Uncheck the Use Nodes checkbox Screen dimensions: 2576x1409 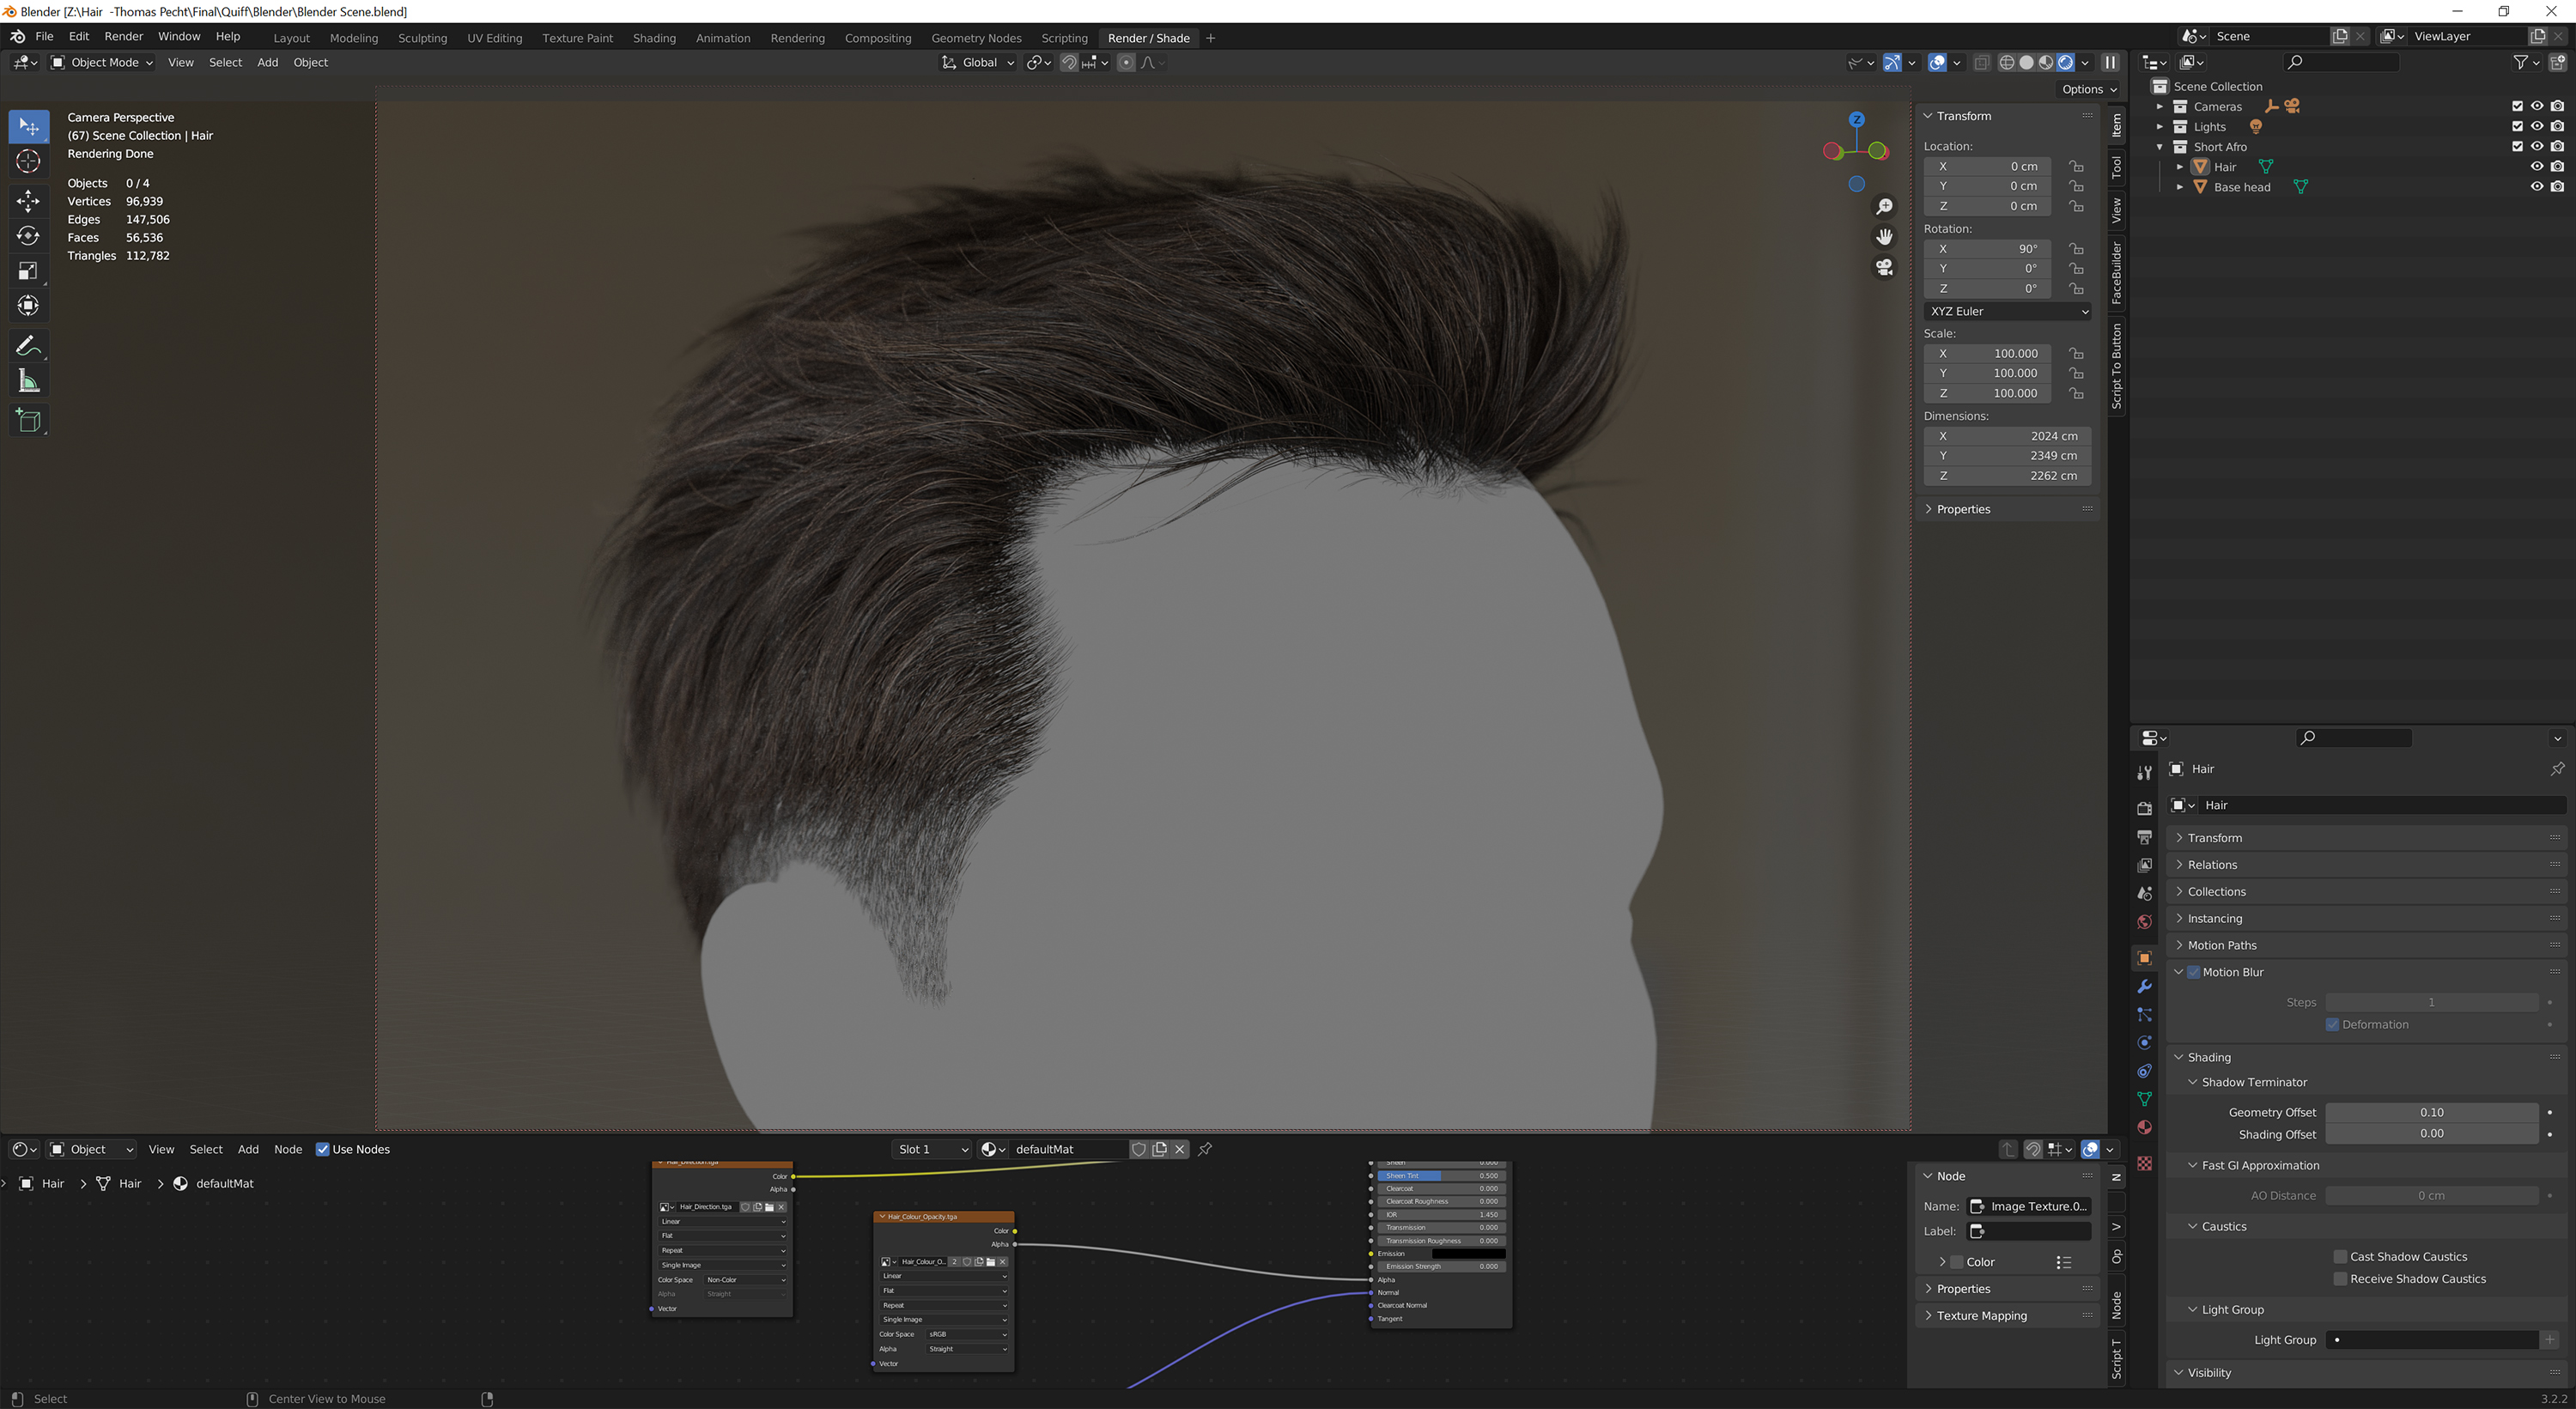pos(322,1149)
